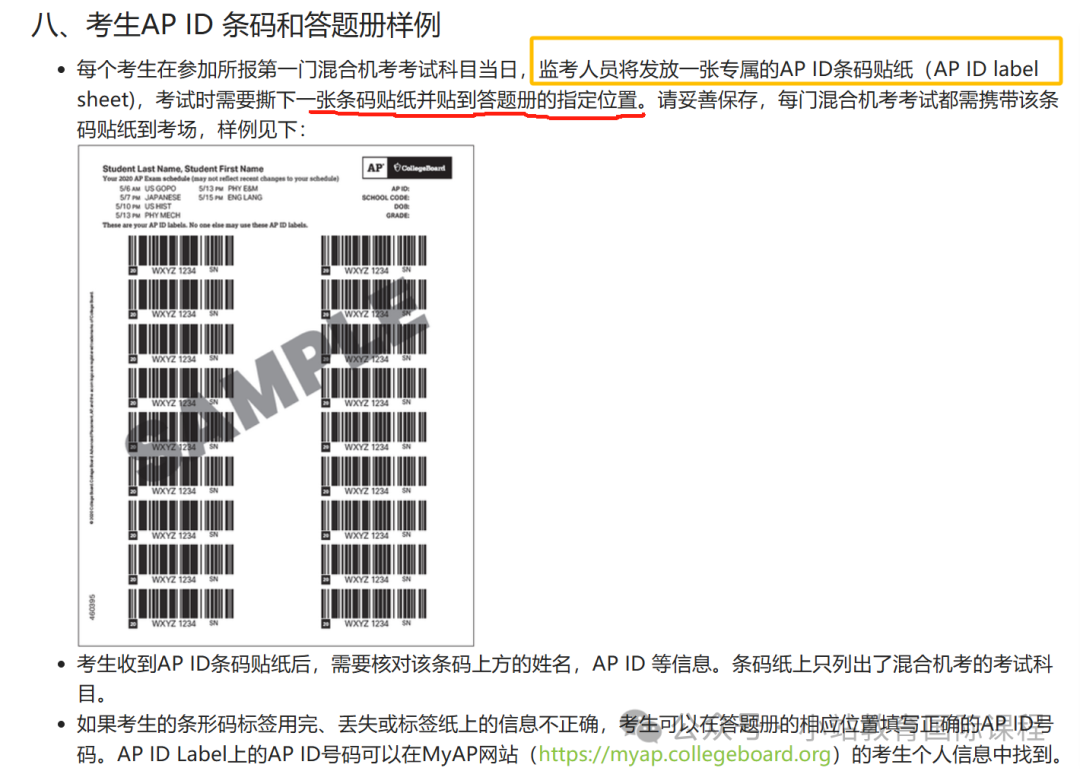Click 'US GOPO' exam entry in the sample schedule
This screenshot has height=771, width=1080.
(160, 189)
